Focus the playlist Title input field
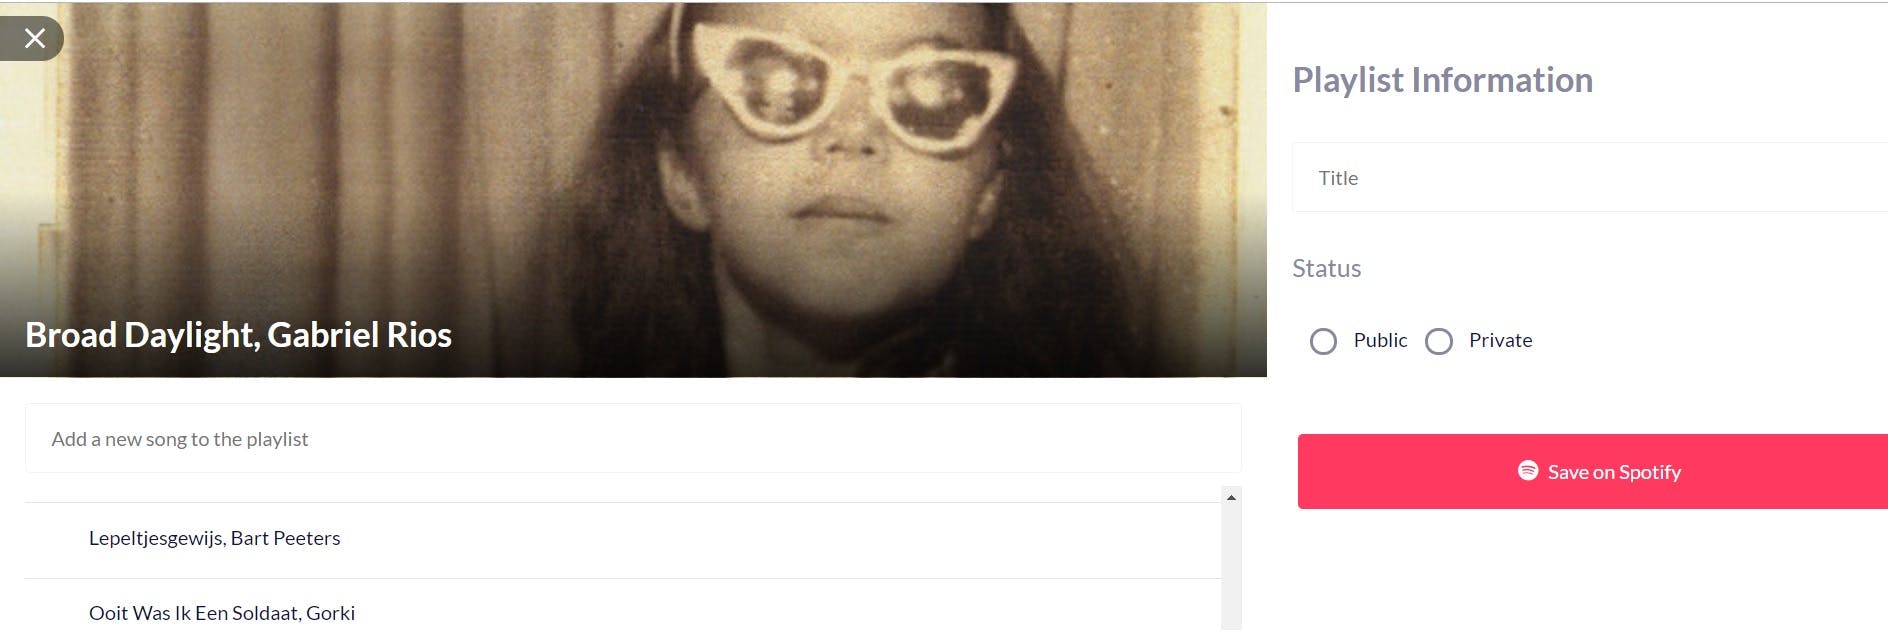 coord(1590,178)
